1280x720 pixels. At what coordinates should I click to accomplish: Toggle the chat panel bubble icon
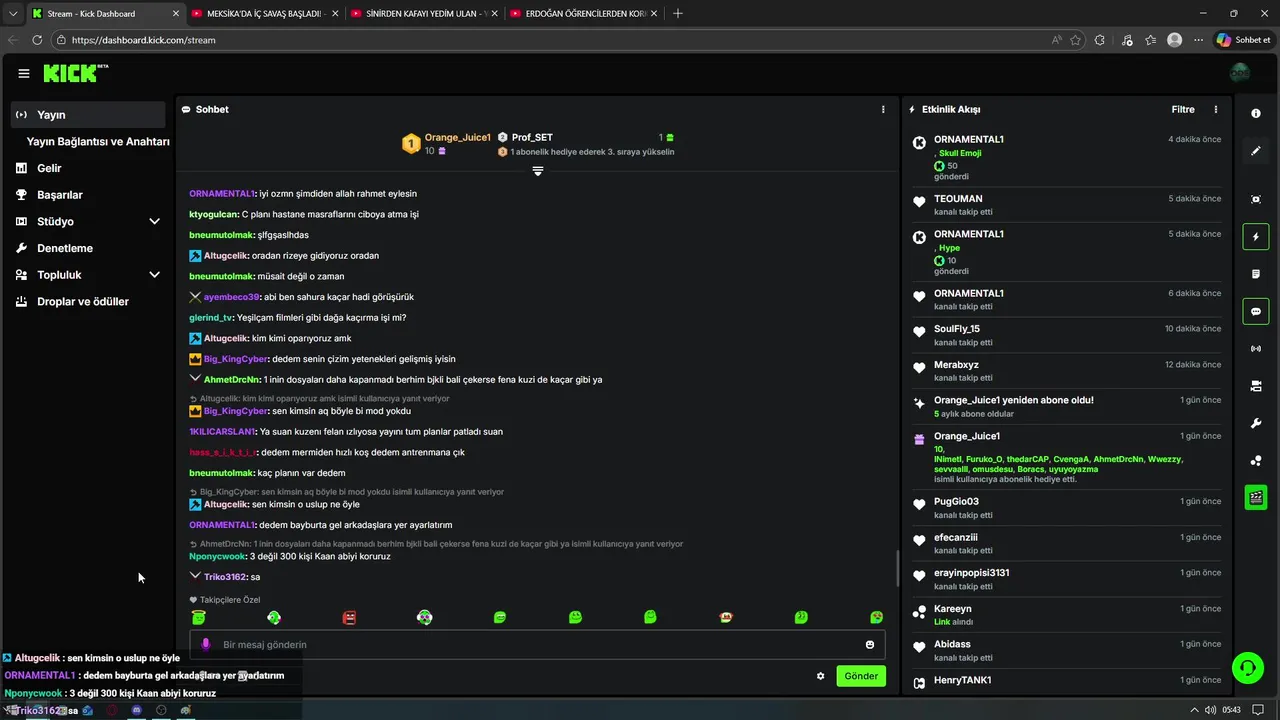1256,311
